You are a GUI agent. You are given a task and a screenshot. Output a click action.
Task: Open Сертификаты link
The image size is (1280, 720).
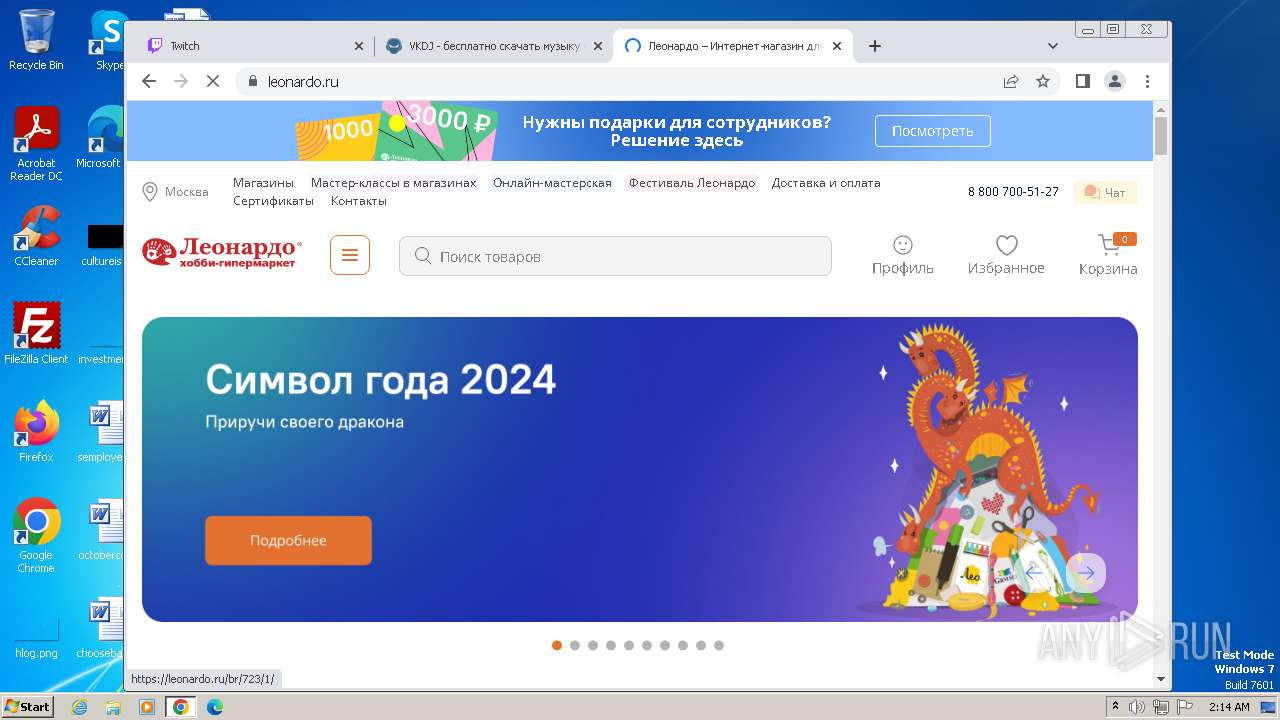[x=273, y=201]
